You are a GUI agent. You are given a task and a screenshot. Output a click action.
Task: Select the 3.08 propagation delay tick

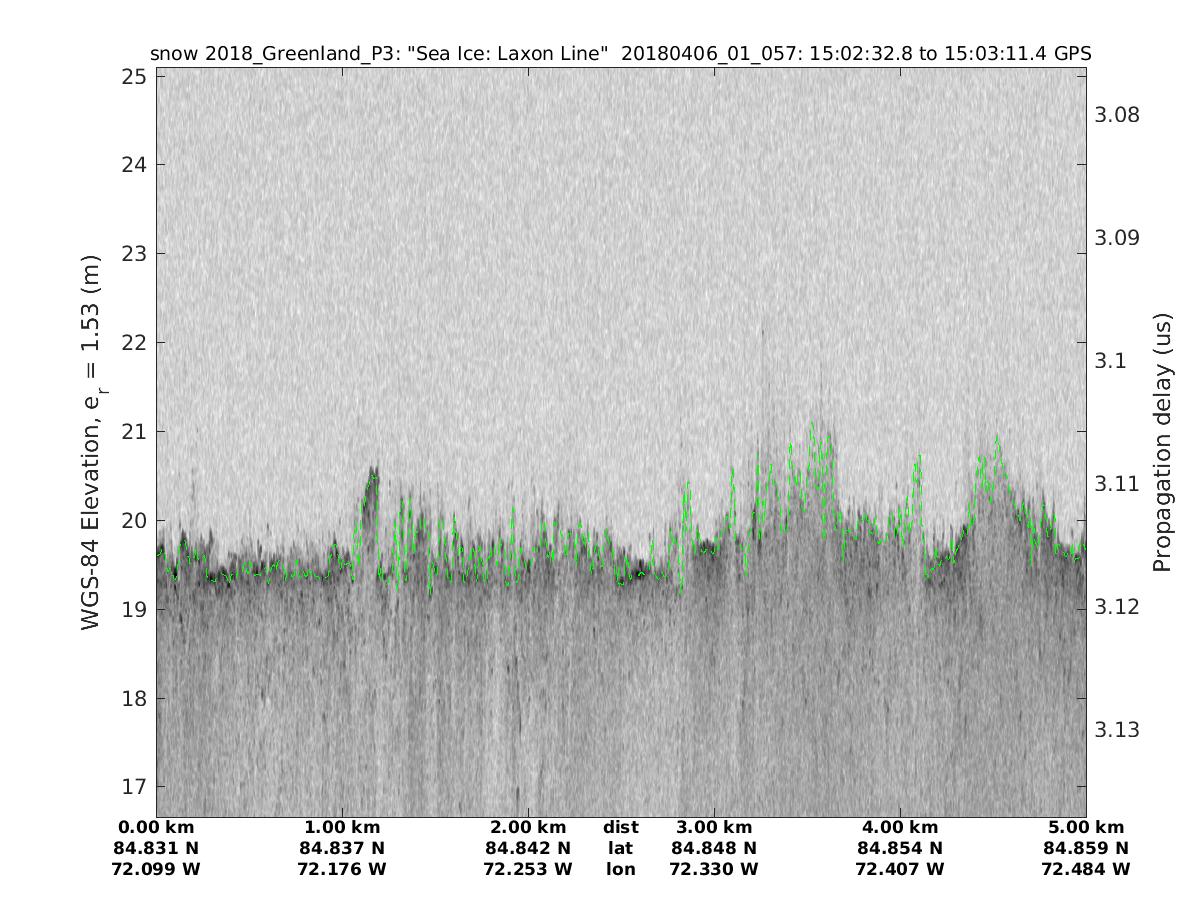pyautogui.click(x=1117, y=115)
